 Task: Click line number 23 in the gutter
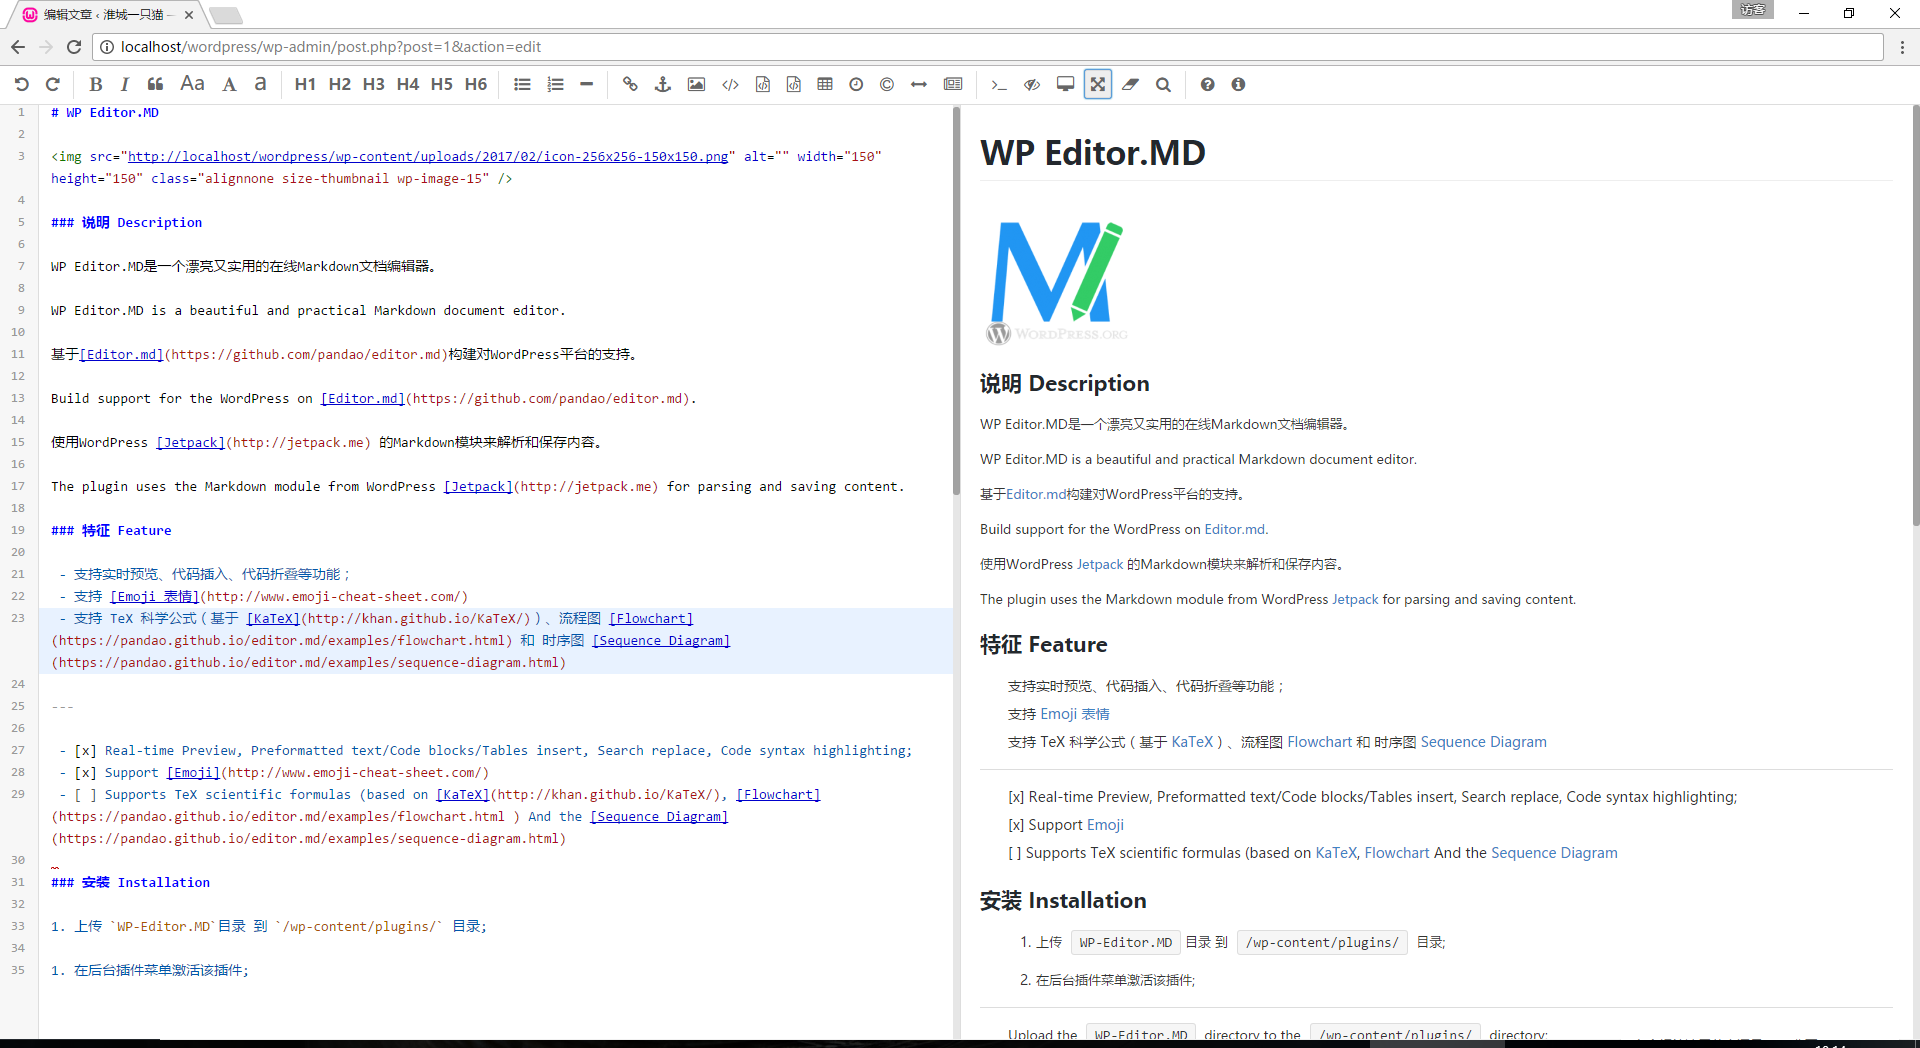19,619
